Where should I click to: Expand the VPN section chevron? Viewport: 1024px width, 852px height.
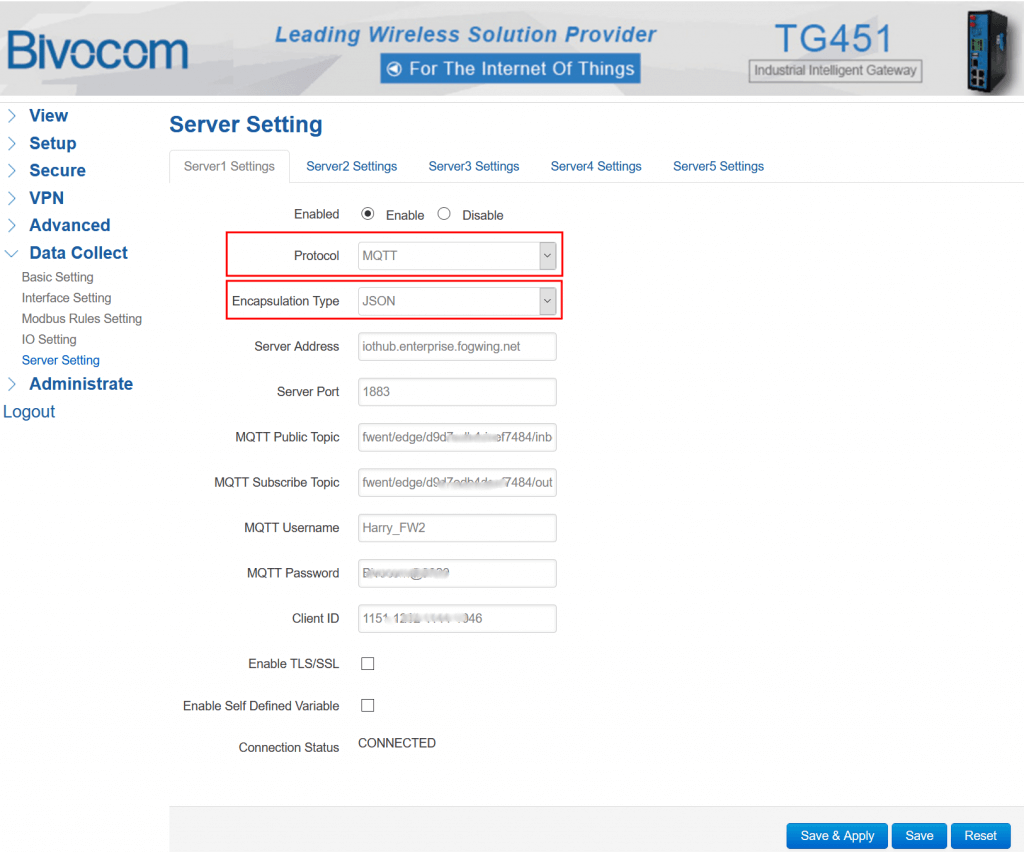[13, 198]
